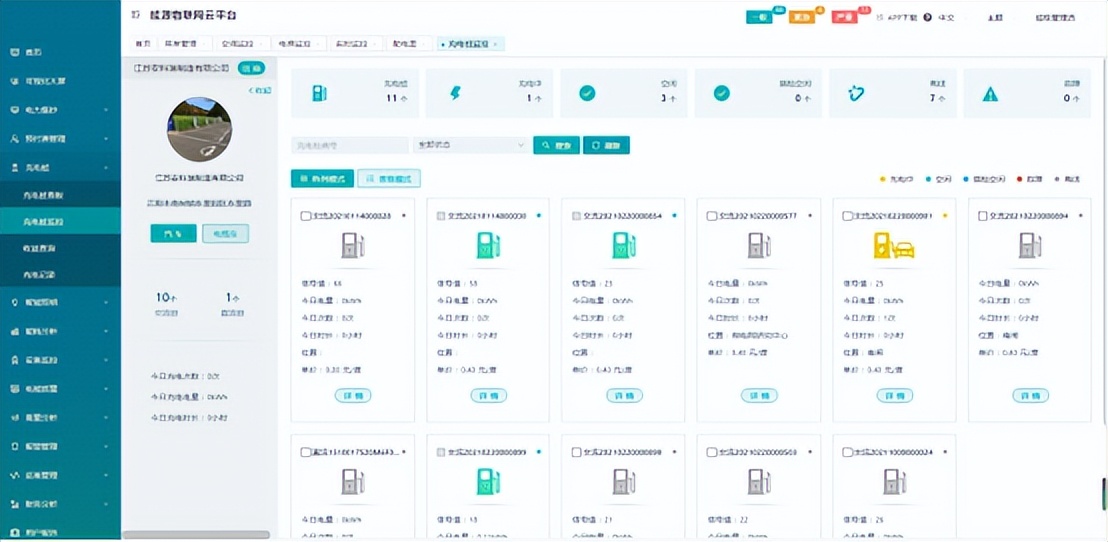Collapse the 充电桩 sidebar section chevron
Viewport: 1108px width, 542px height.
106,168
